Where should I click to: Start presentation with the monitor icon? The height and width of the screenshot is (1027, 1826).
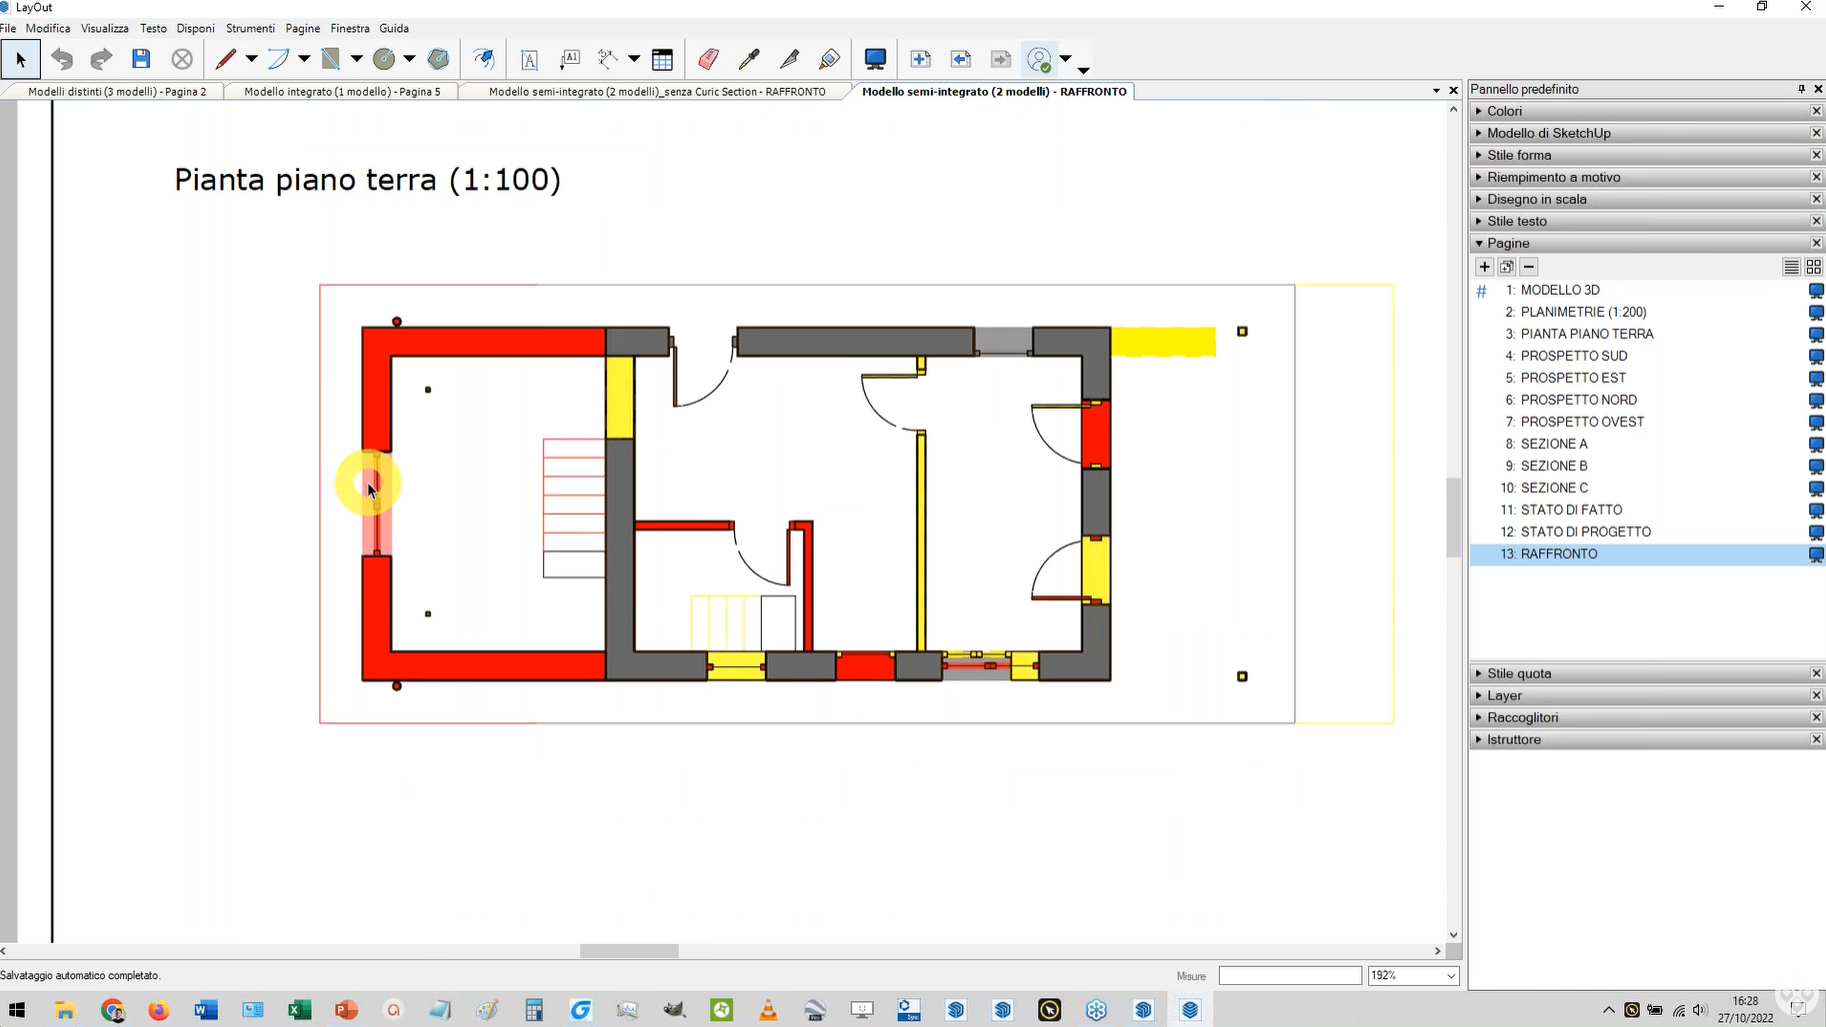(875, 60)
